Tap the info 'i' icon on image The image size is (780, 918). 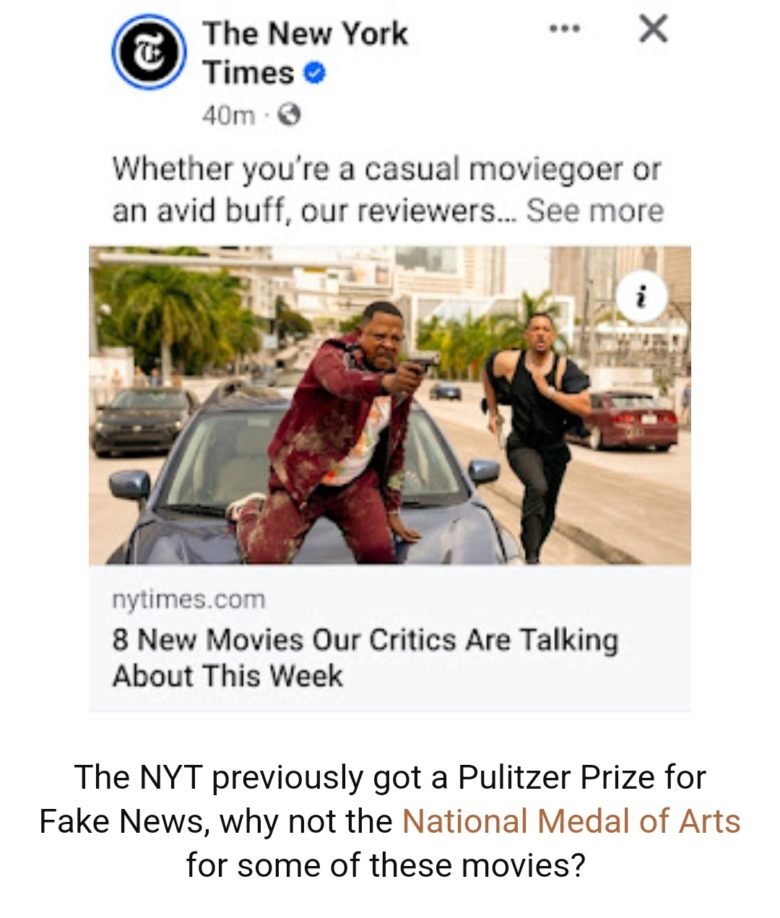(642, 298)
